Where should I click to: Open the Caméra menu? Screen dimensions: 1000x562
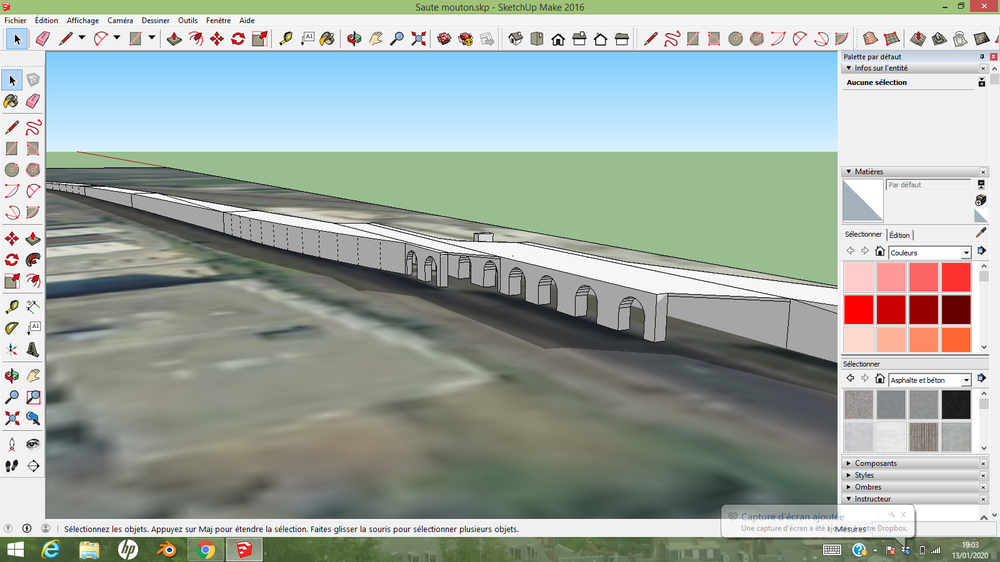click(x=120, y=20)
